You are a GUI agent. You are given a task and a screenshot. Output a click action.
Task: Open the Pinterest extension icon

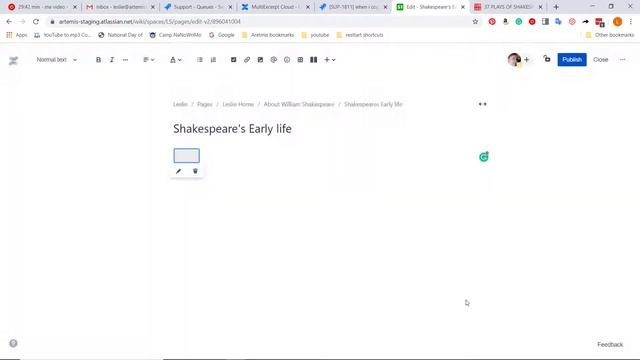pos(492,22)
